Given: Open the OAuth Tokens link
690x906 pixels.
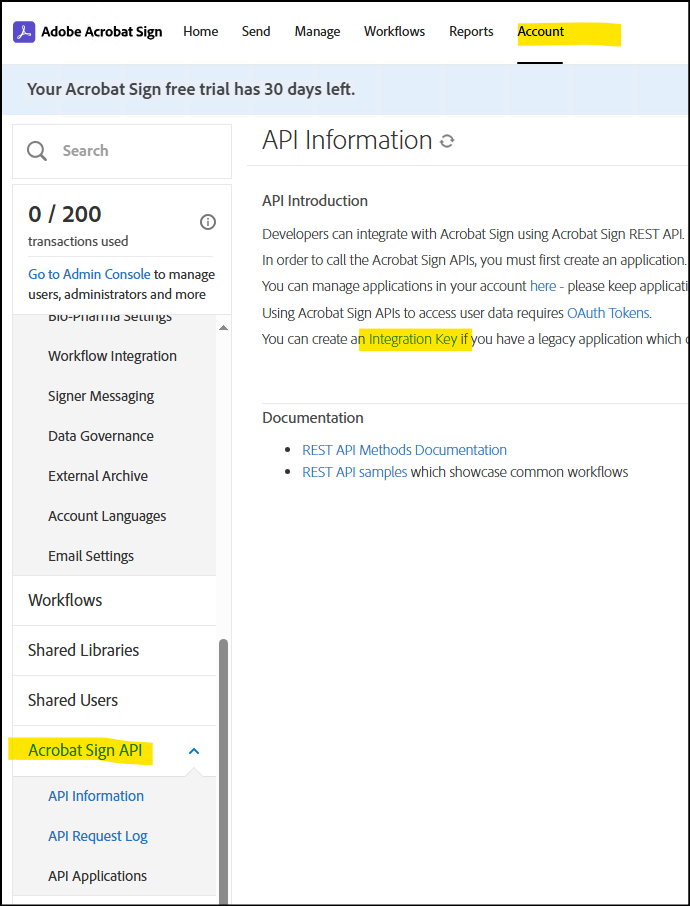Looking at the screenshot, I should (608, 313).
